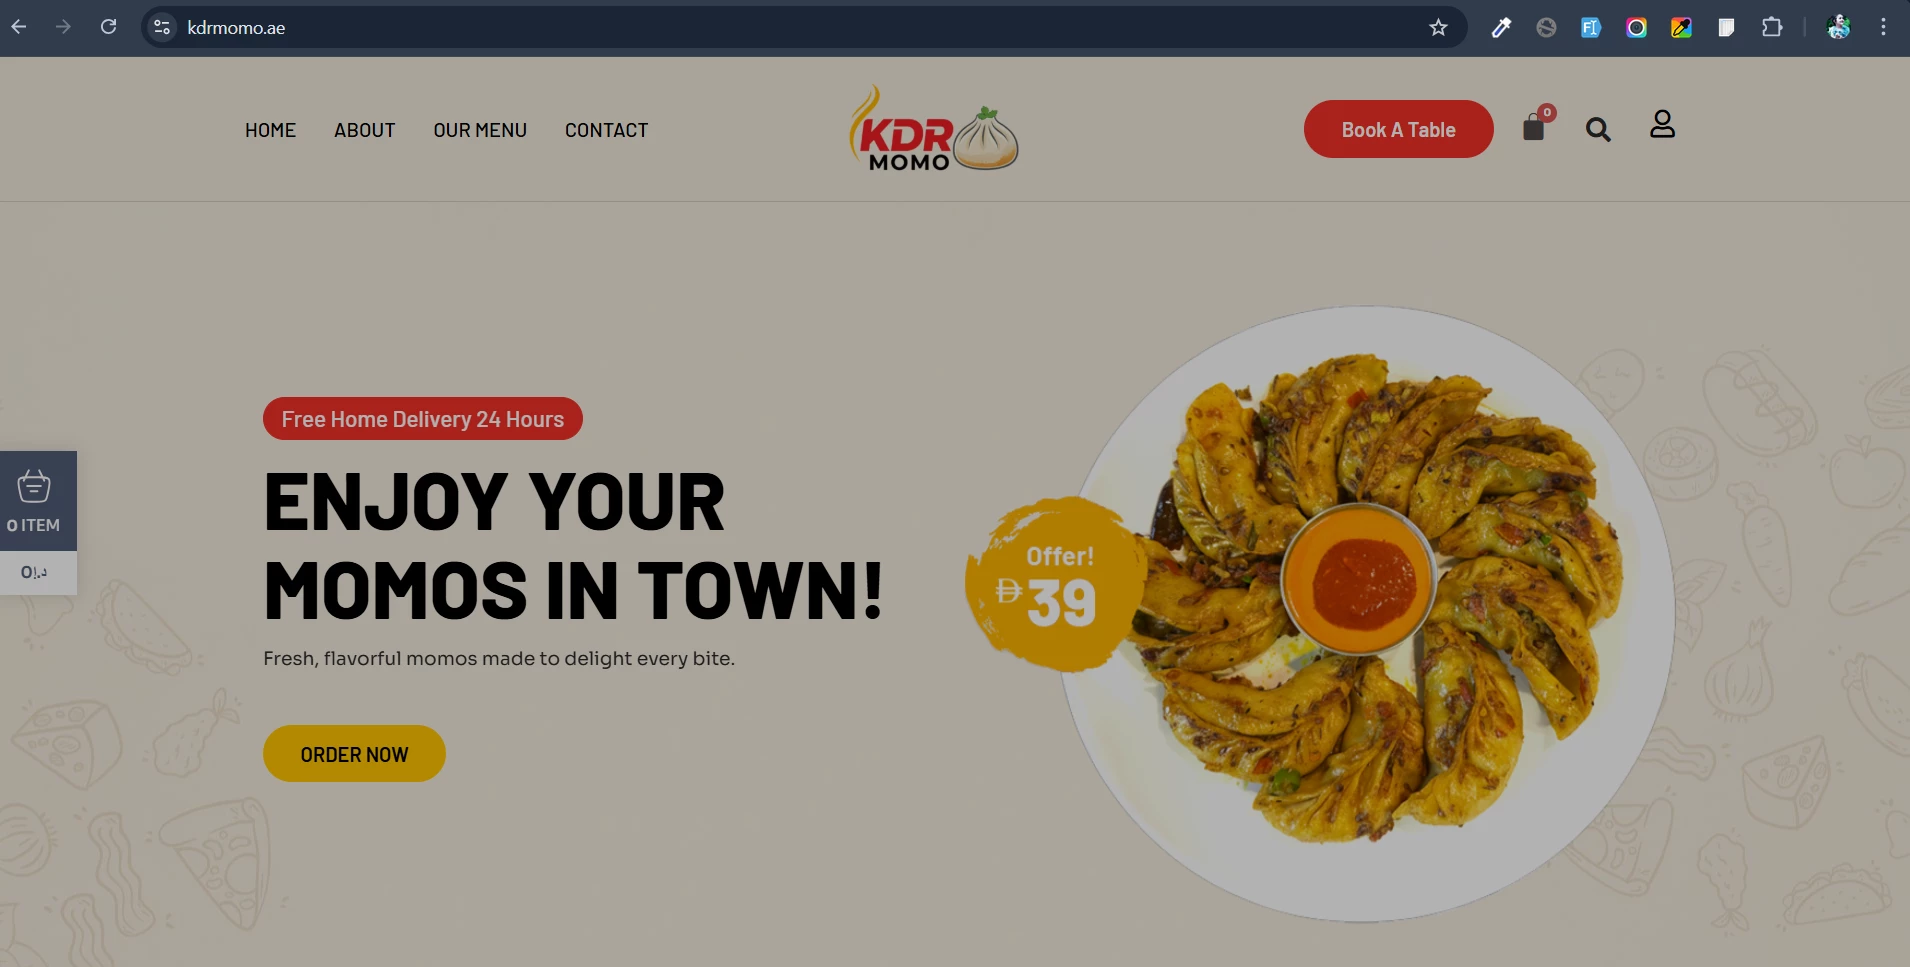Image resolution: width=1910 pixels, height=967 pixels.
Task: Click the KDR Momo logo
Action: tap(934, 129)
